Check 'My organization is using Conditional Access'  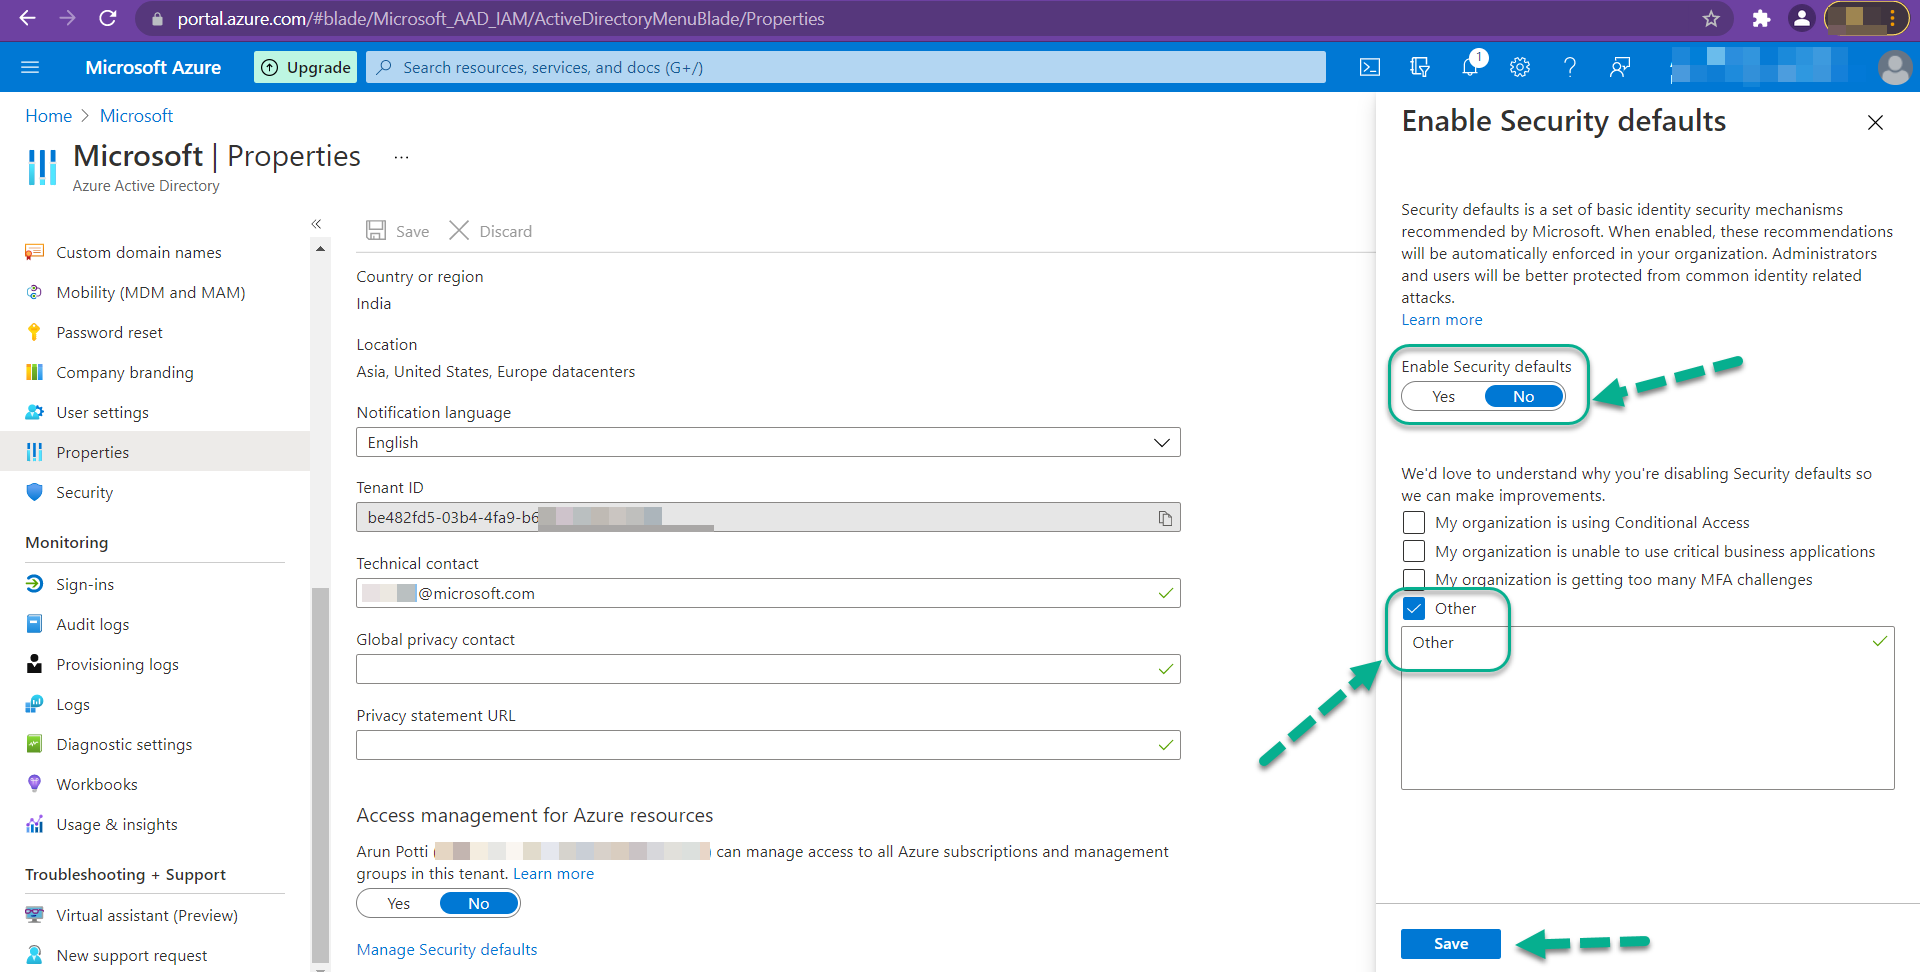click(1413, 522)
